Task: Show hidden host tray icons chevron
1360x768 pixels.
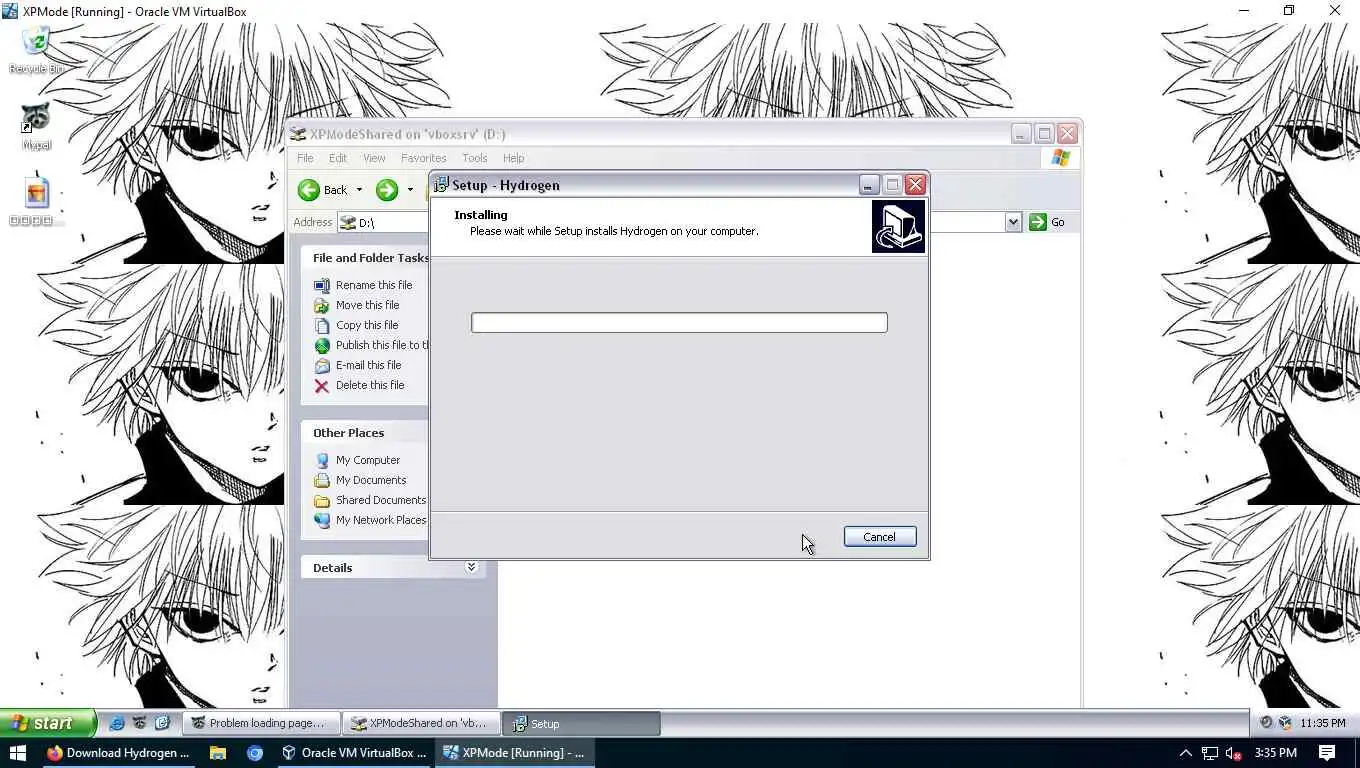Action: click(1186, 753)
